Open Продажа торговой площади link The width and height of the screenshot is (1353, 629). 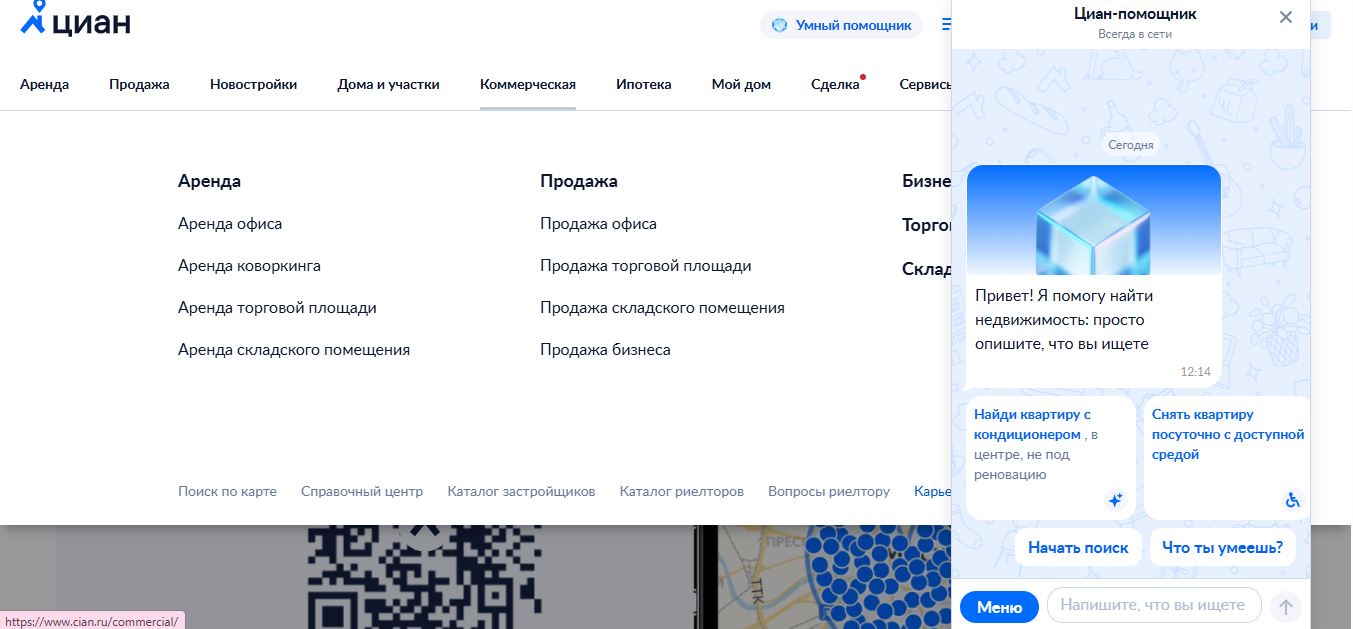(646, 266)
